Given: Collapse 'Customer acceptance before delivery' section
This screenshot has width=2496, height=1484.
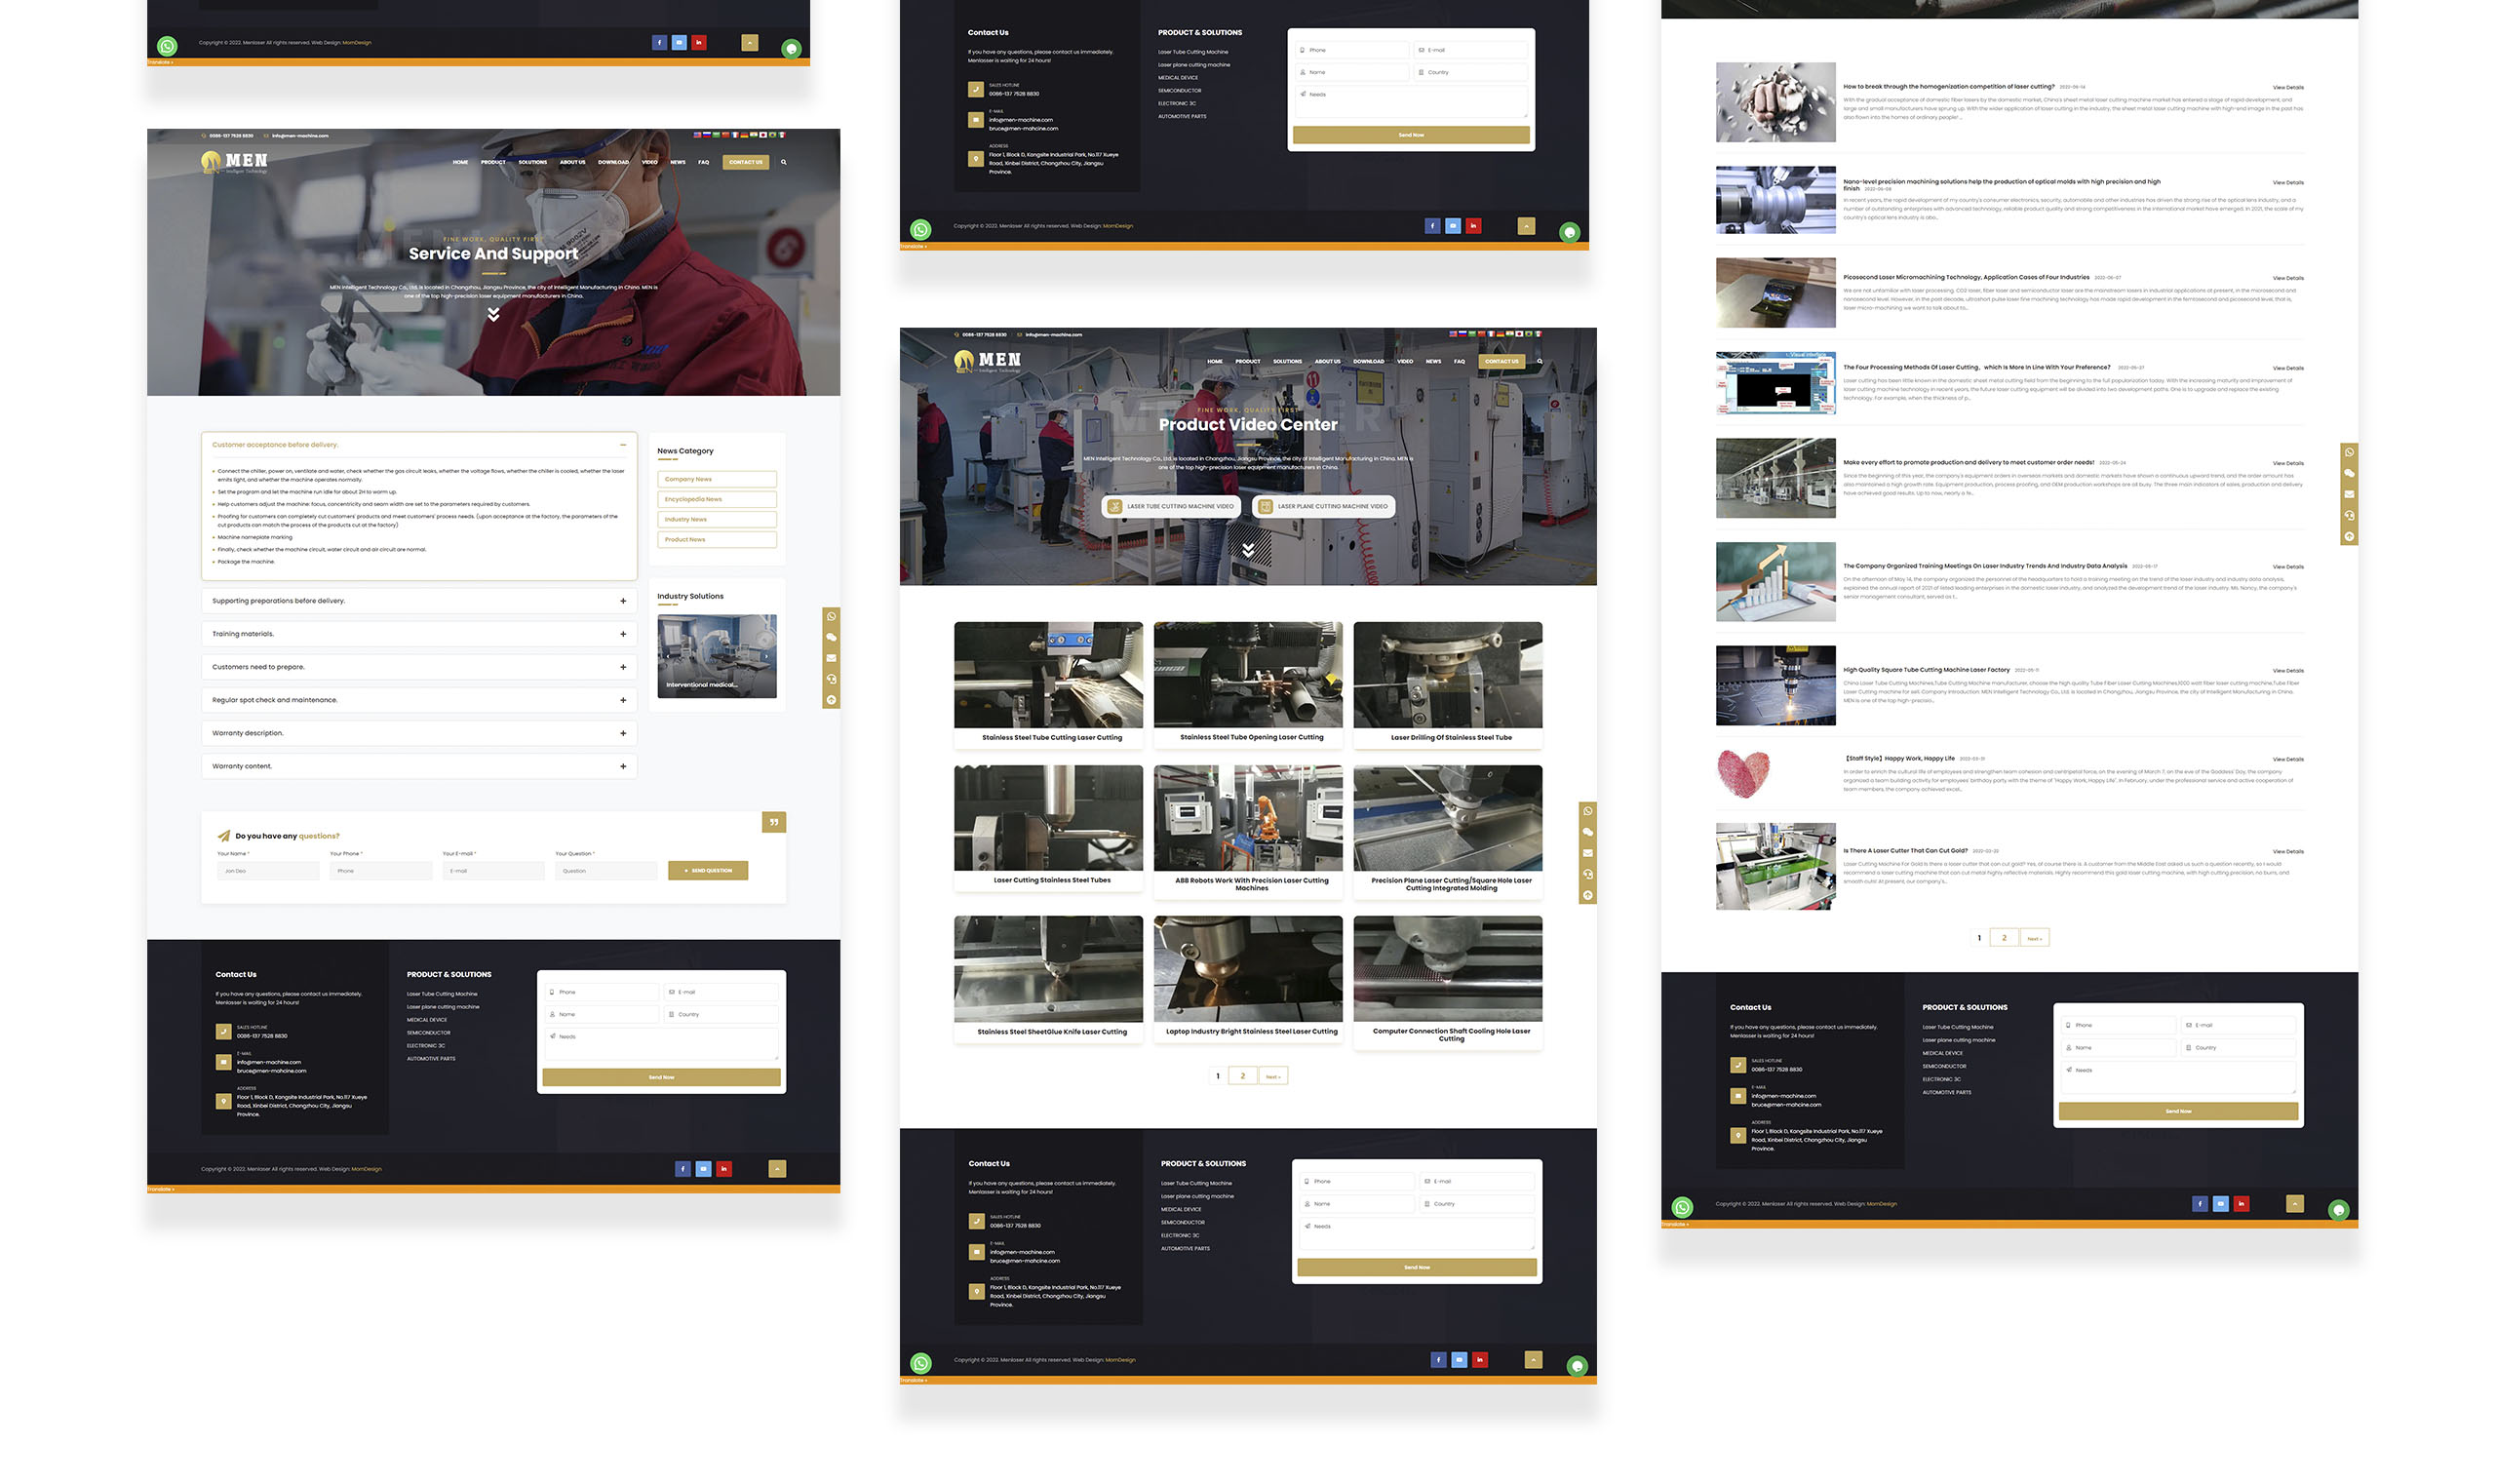Looking at the screenshot, I should (x=623, y=445).
